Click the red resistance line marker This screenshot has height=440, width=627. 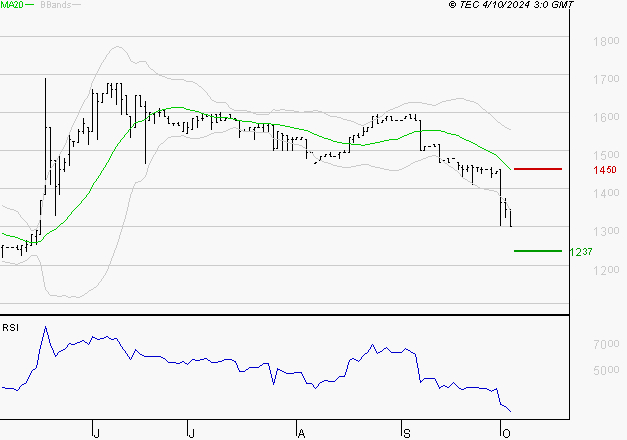coord(538,169)
